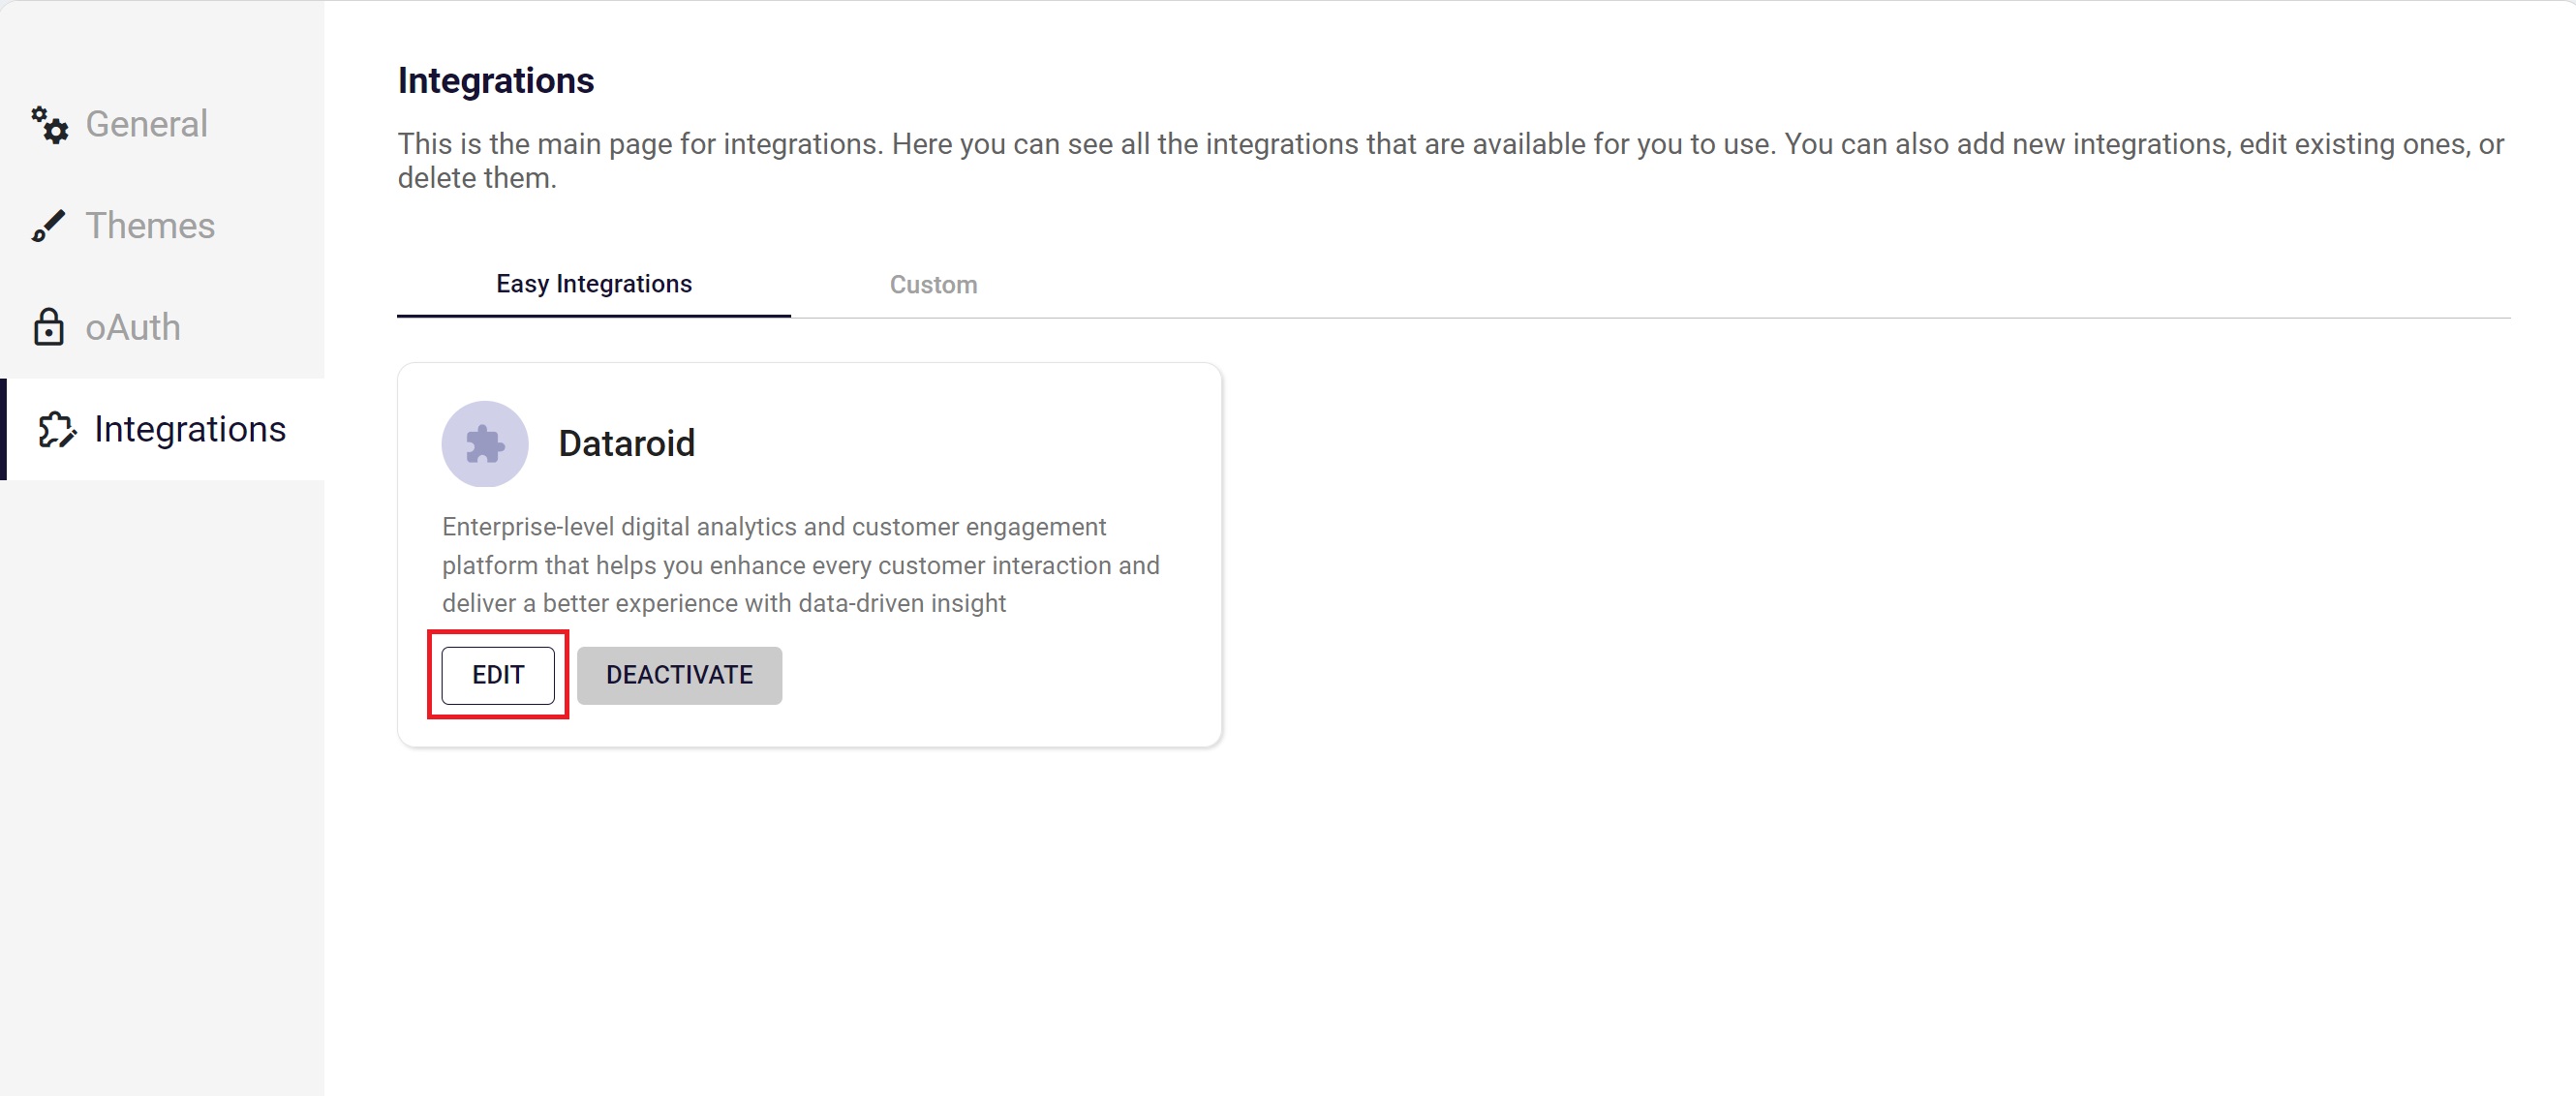Click the Dataroid card title

pos(626,444)
